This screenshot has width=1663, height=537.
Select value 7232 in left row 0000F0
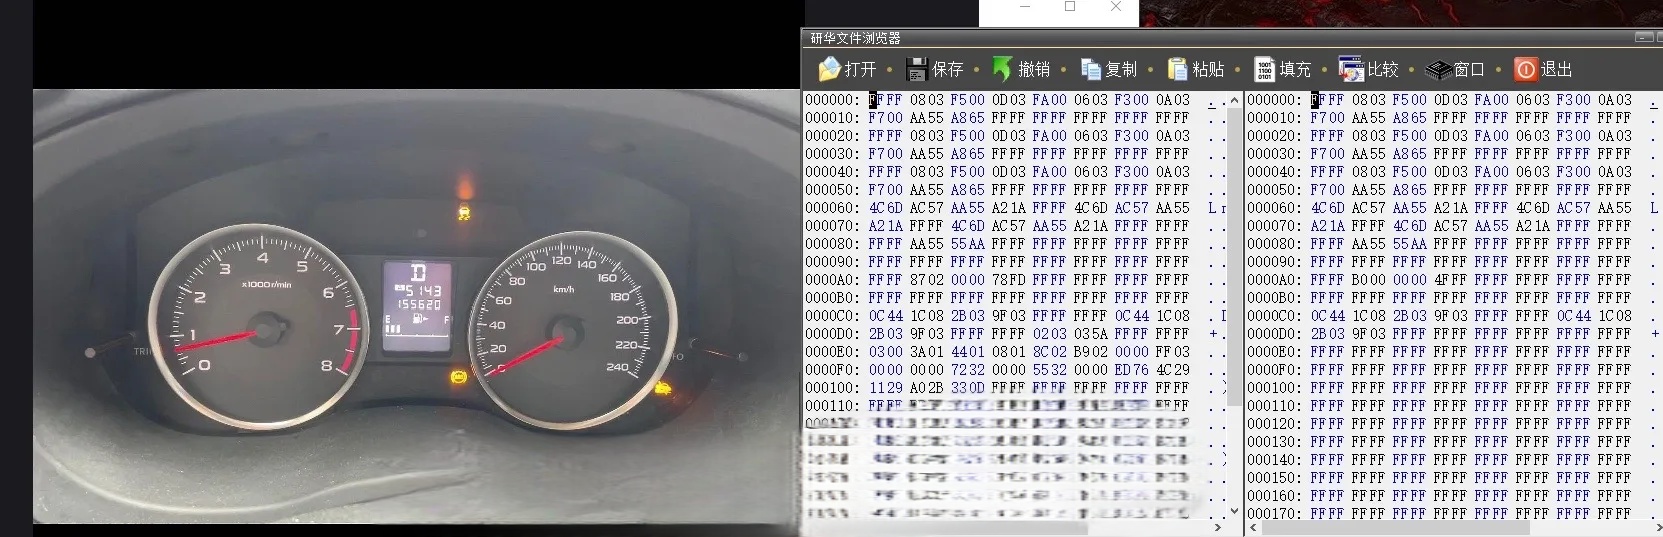pyautogui.click(x=967, y=370)
